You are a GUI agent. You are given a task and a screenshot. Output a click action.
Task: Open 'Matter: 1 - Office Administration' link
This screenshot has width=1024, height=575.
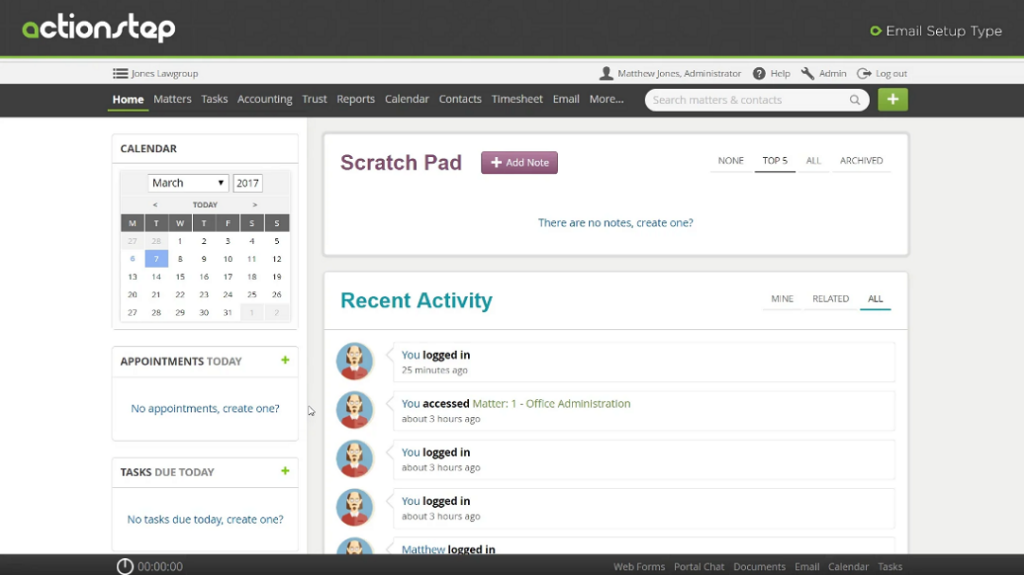(551, 404)
